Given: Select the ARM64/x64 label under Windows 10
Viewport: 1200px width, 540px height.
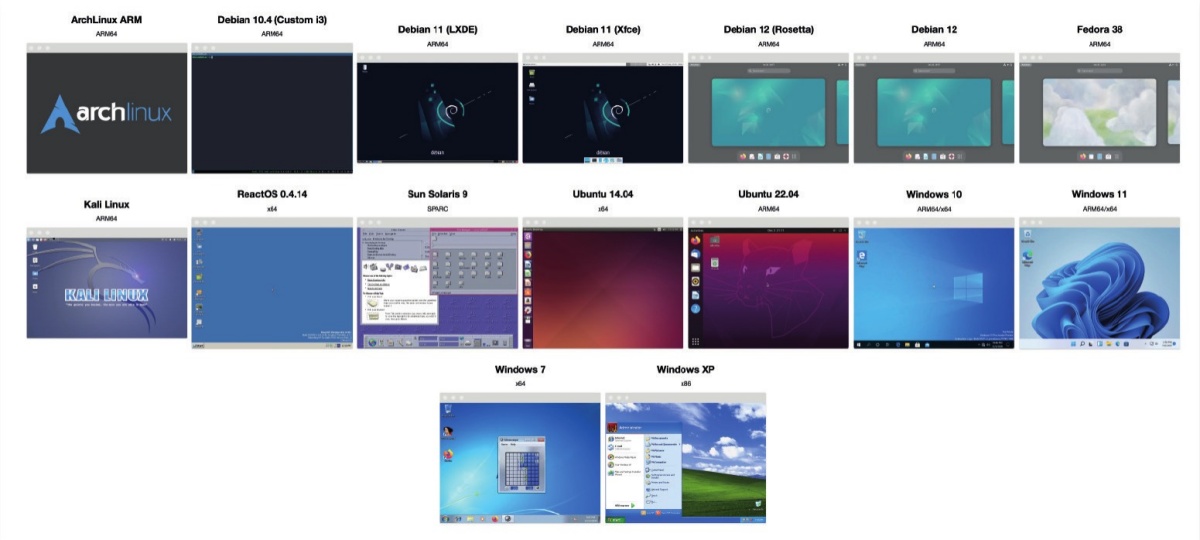Looking at the screenshot, I should tap(934, 209).
